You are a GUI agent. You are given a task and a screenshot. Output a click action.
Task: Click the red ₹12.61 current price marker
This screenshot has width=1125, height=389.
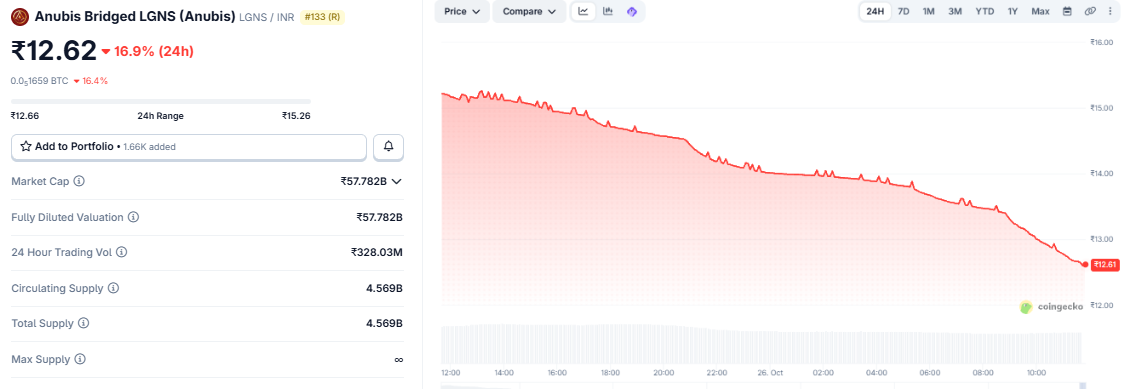pos(1105,265)
